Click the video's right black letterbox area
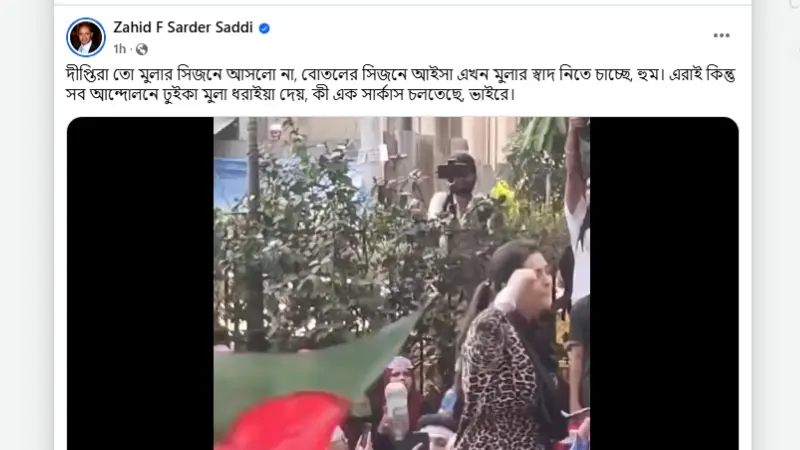Screen dimensions: 800x450 tap(664, 283)
